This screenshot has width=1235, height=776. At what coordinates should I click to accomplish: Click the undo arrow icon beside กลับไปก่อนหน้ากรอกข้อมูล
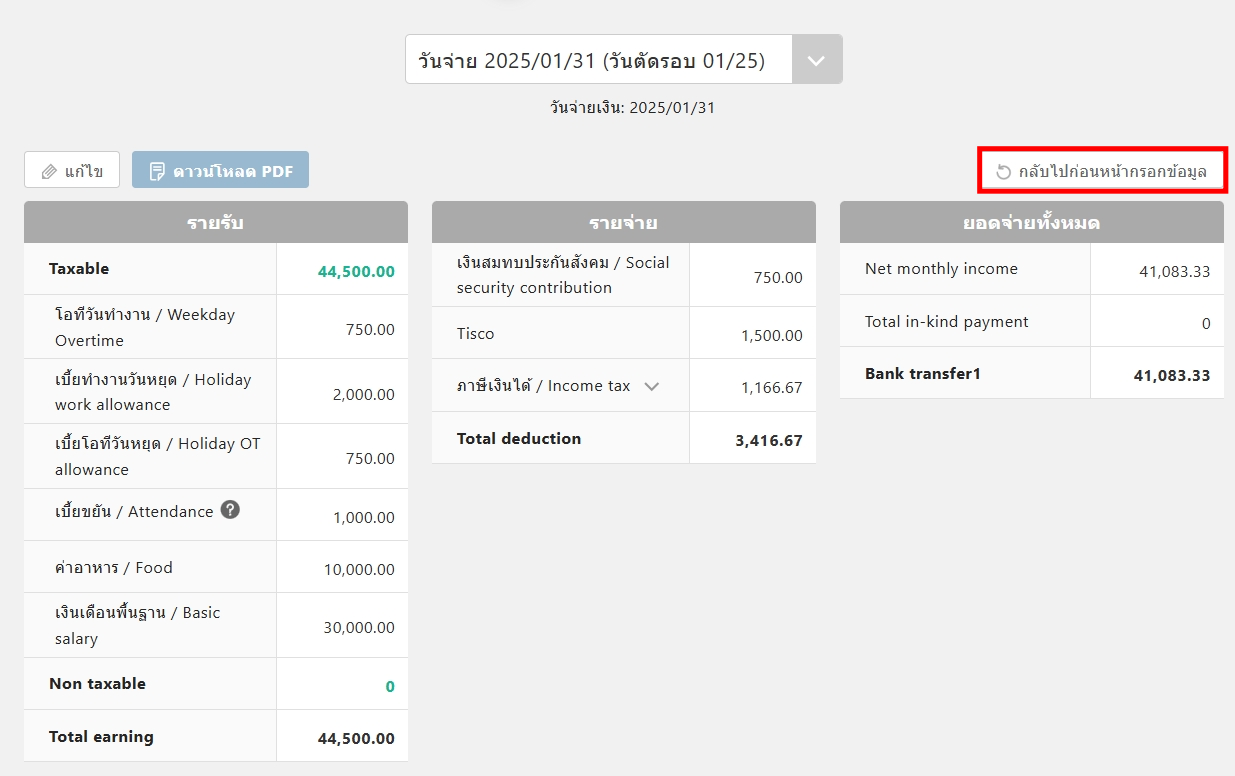click(1003, 172)
